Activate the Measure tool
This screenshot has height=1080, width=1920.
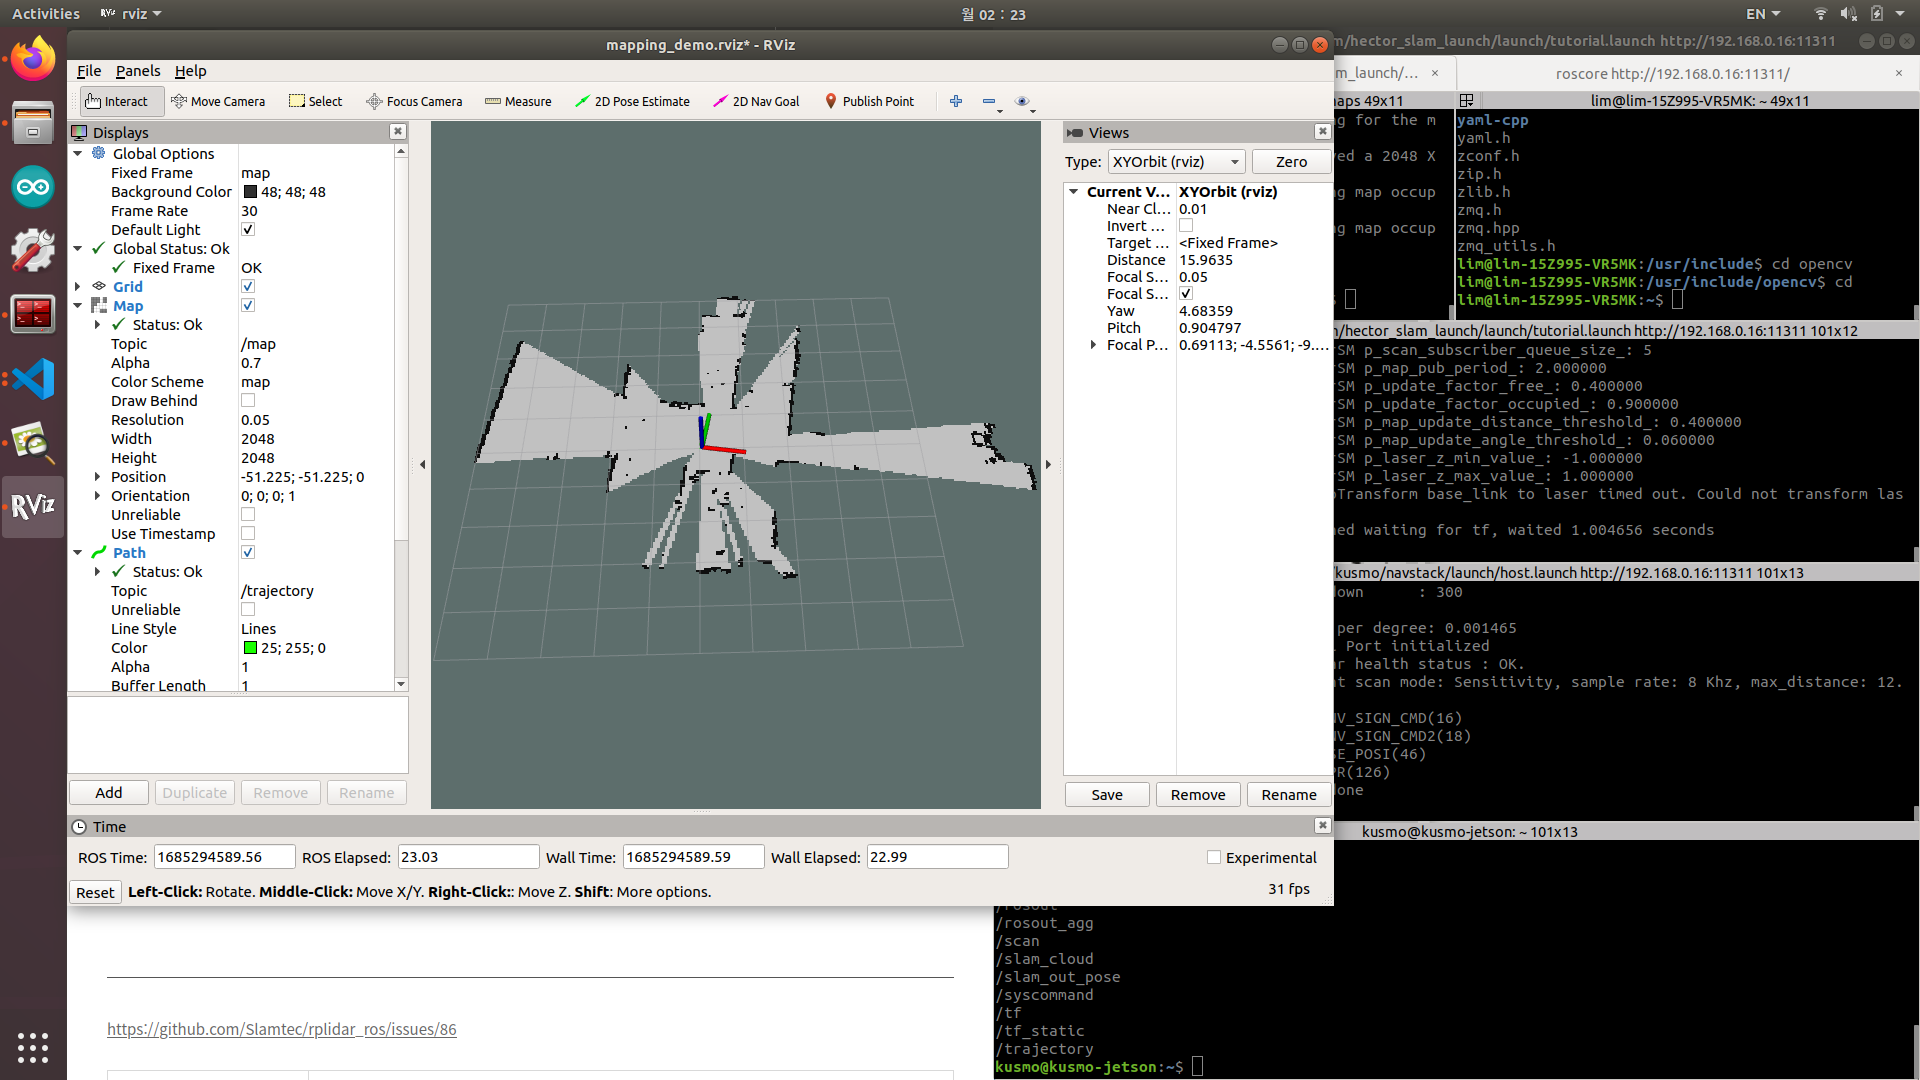tap(518, 101)
